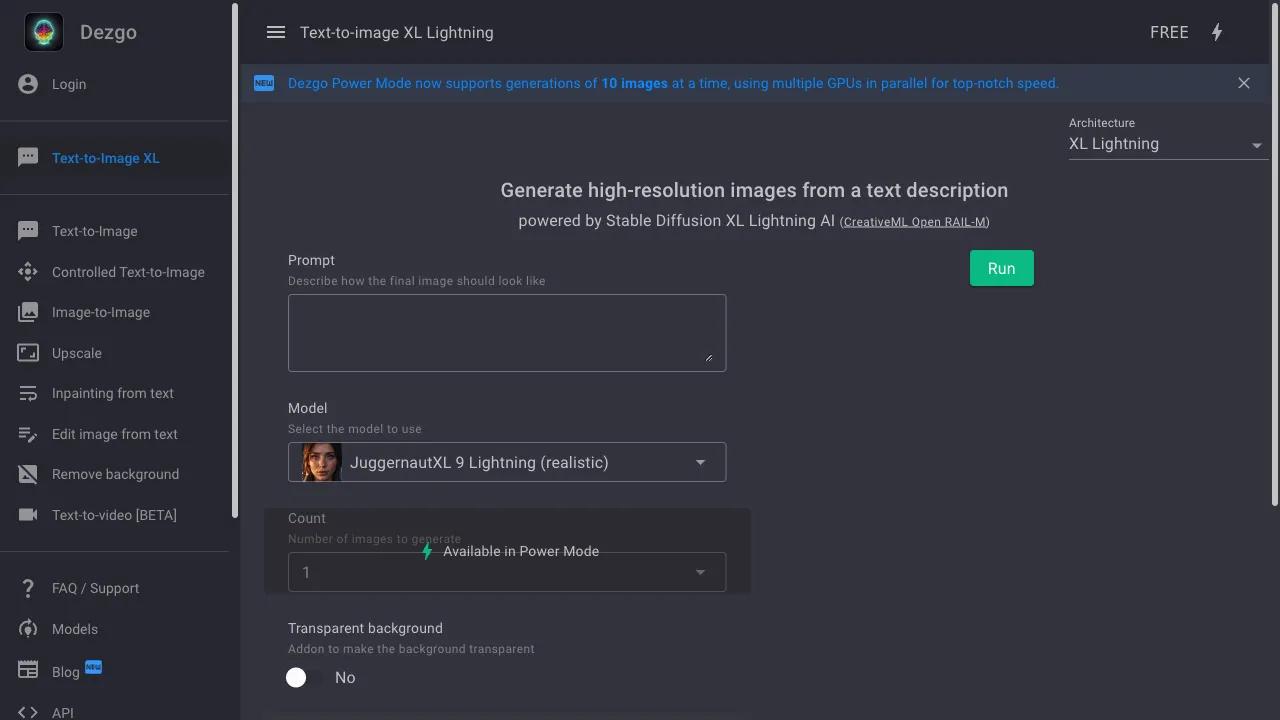Click the 'Available in Power Mode' label
The height and width of the screenshot is (720, 1280).
click(x=521, y=551)
